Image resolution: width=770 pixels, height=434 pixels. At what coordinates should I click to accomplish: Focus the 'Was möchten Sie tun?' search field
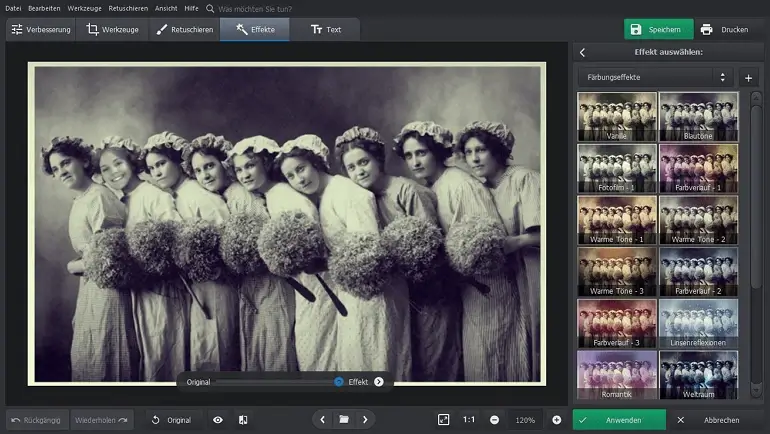click(255, 9)
